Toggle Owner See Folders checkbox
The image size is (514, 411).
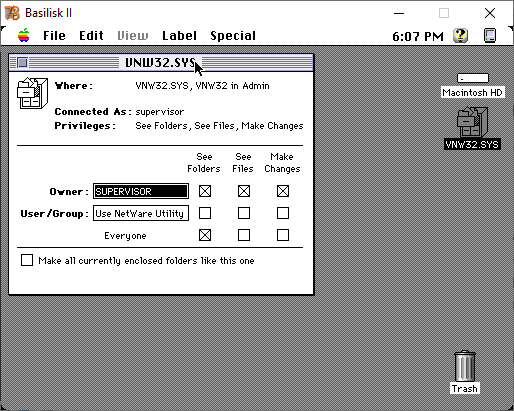[x=205, y=191]
